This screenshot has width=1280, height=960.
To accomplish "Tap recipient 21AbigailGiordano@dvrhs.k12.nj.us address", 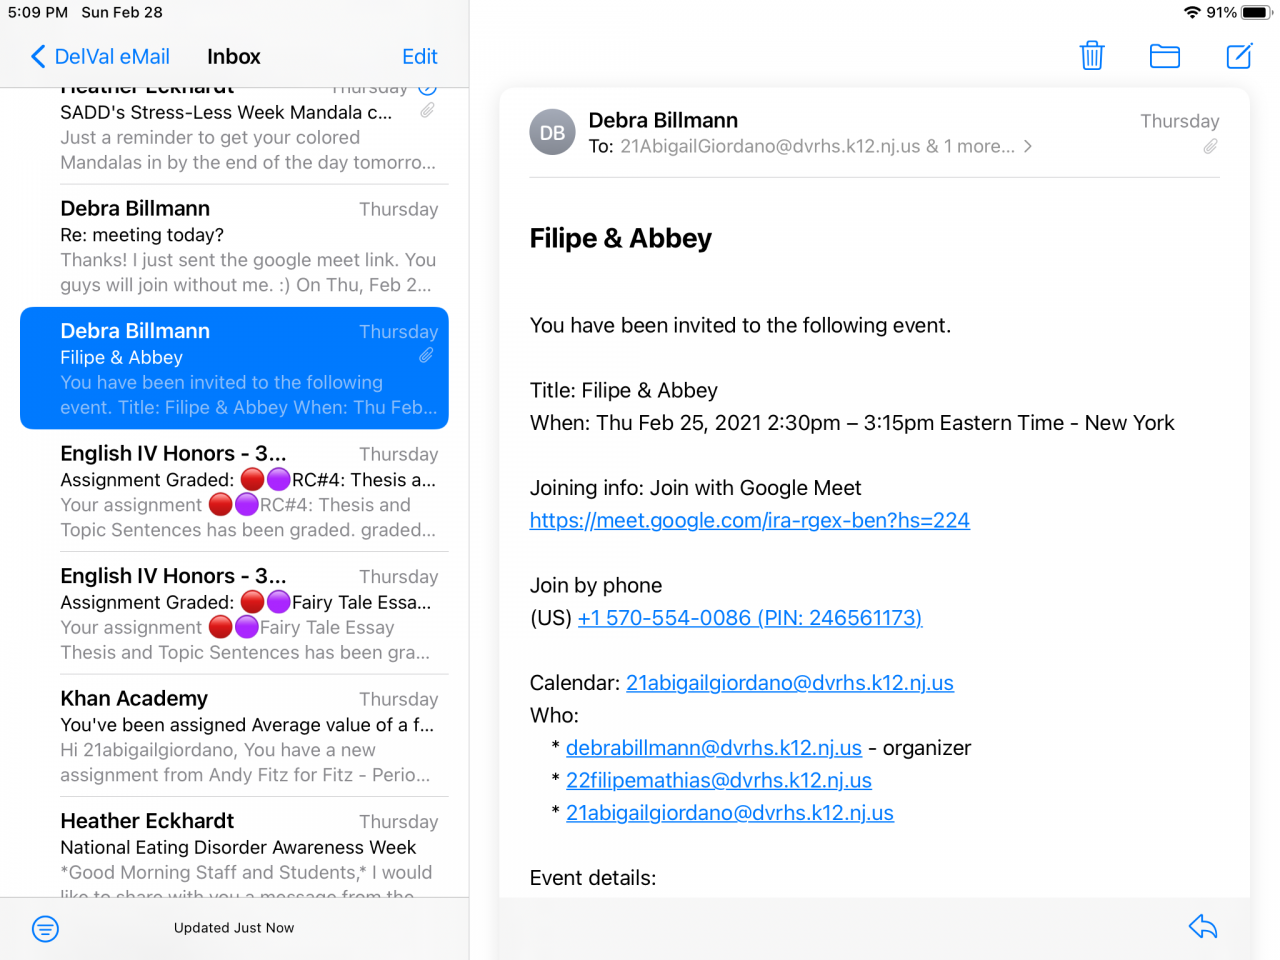I will 770,146.
